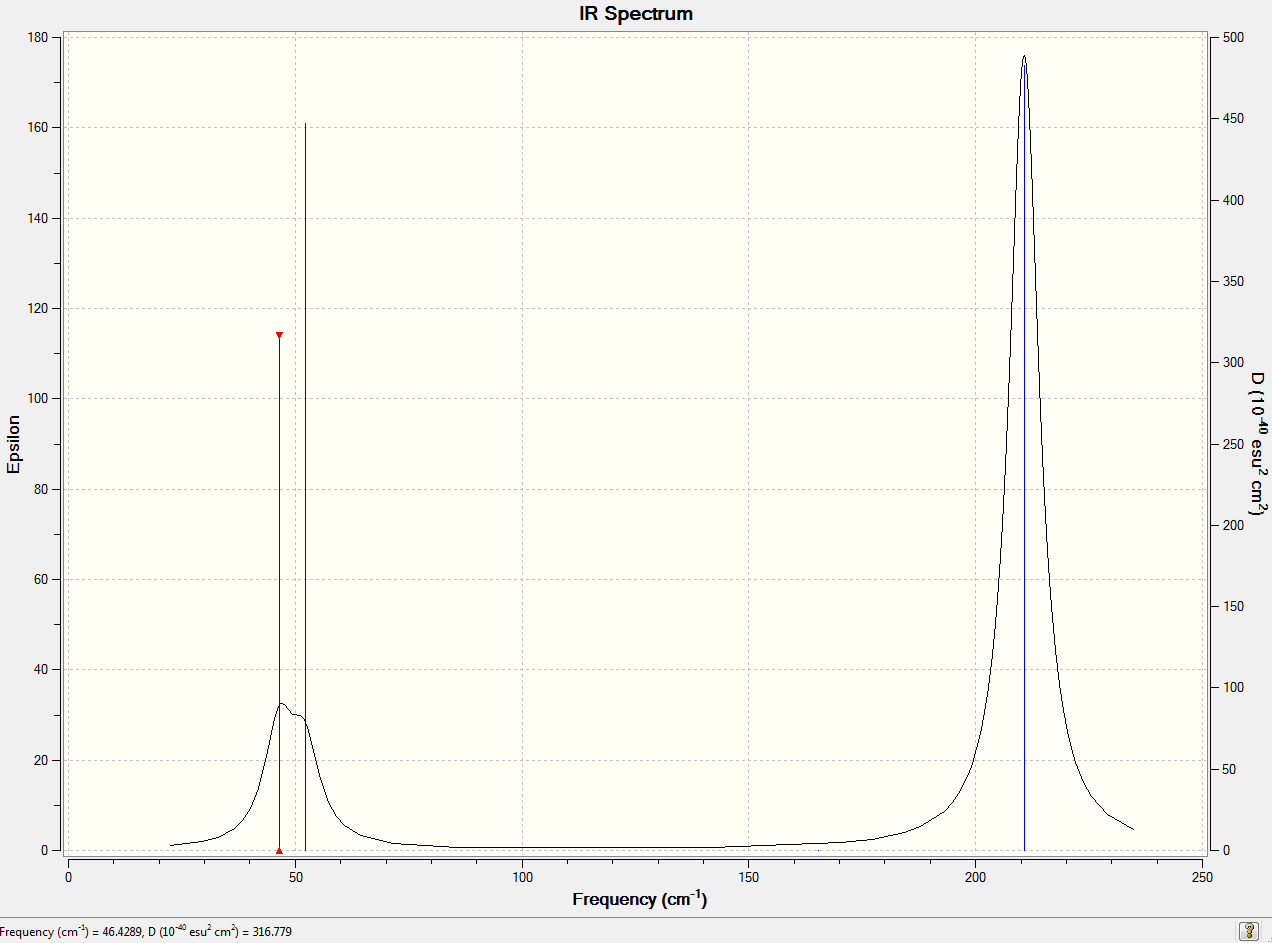Screen dimensions: 1272x943
Task: Click the 100 tick on the Frequency axis
Action: (522, 876)
